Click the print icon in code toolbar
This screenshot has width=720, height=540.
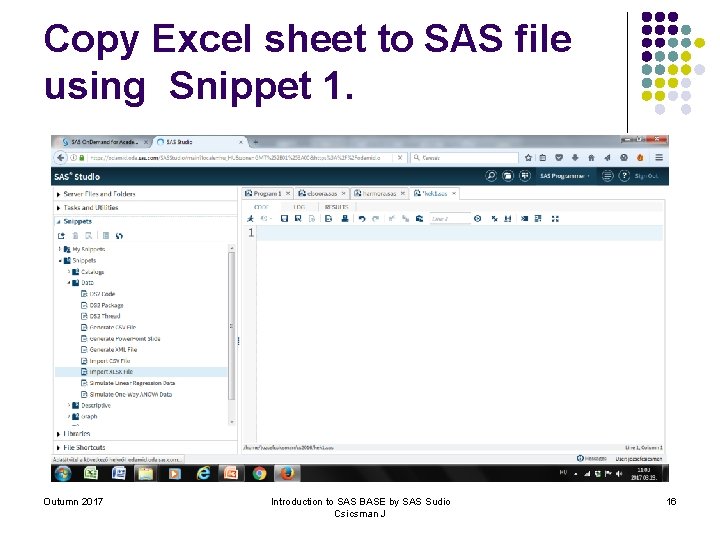pos(344,219)
